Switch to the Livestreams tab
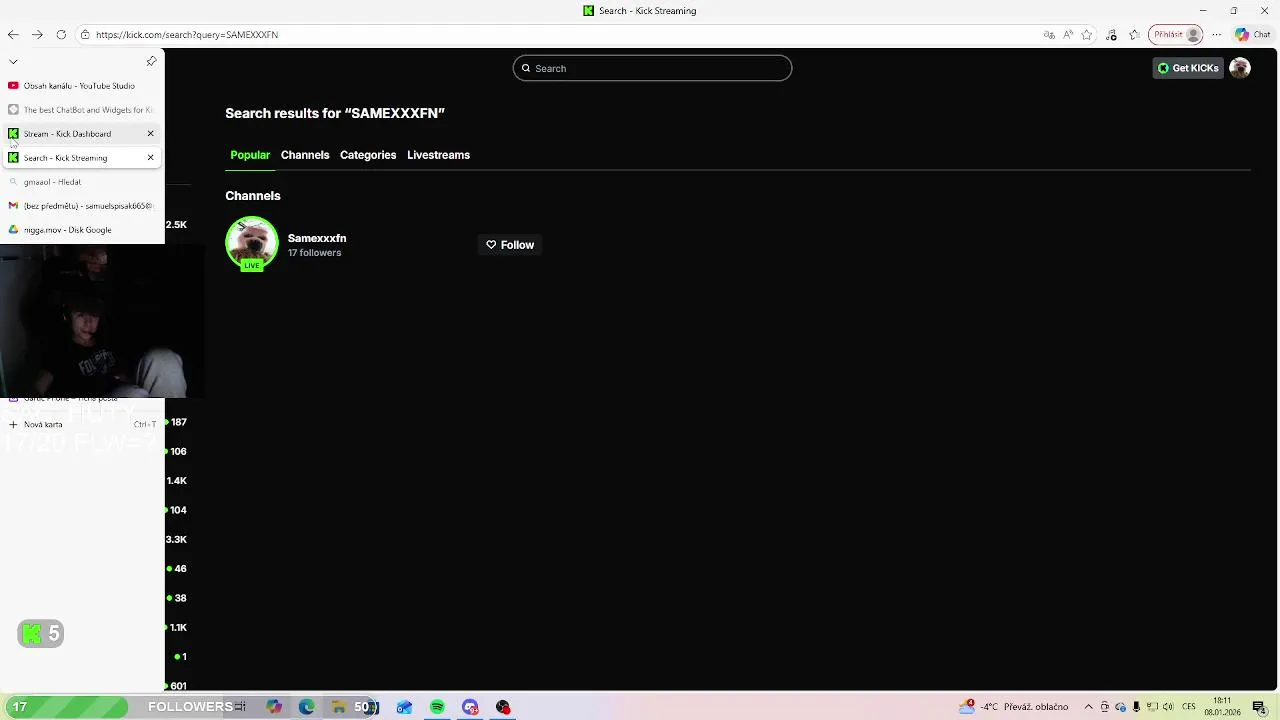 (438, 155)
